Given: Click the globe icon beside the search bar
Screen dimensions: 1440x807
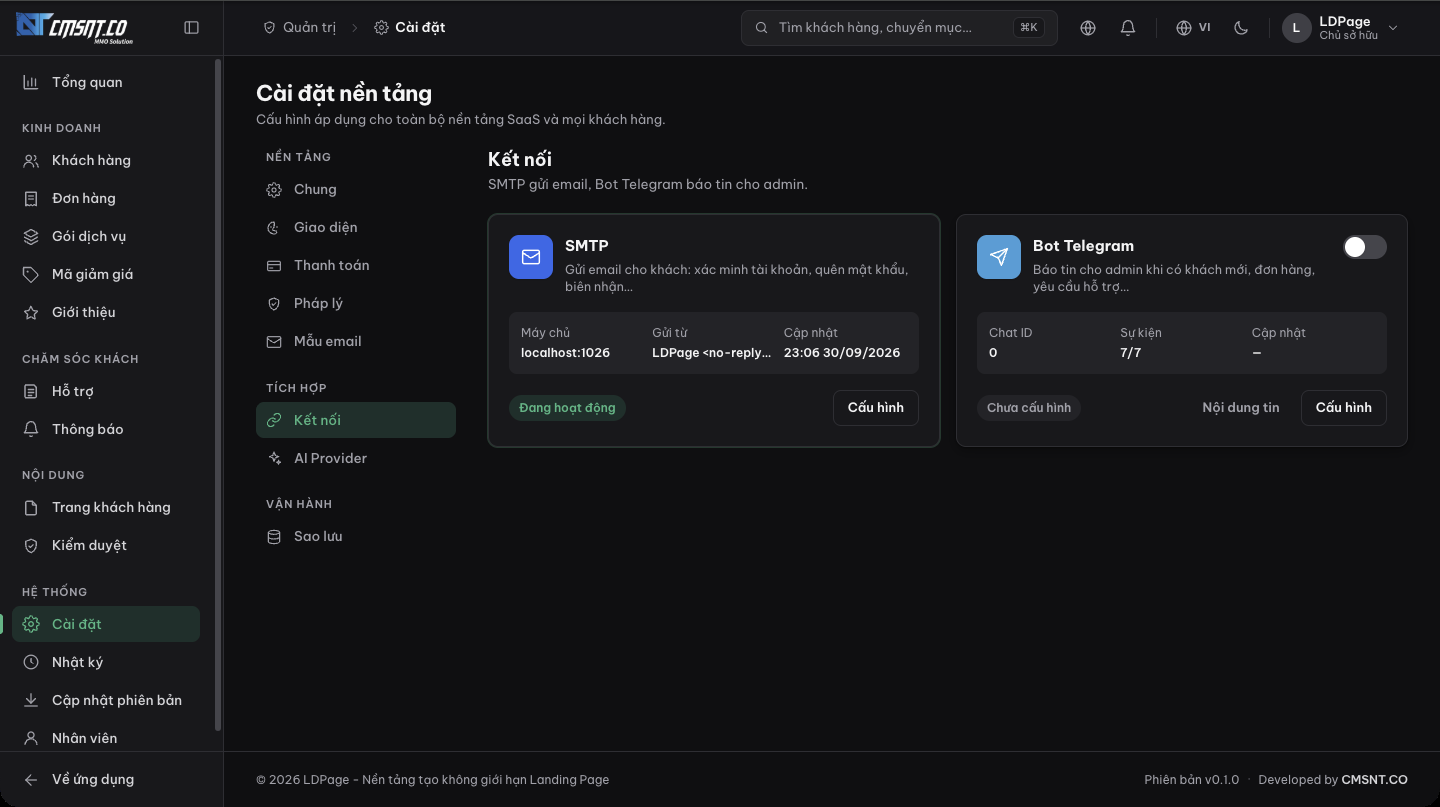Looking at the screenshot, I should point(1088,28).
